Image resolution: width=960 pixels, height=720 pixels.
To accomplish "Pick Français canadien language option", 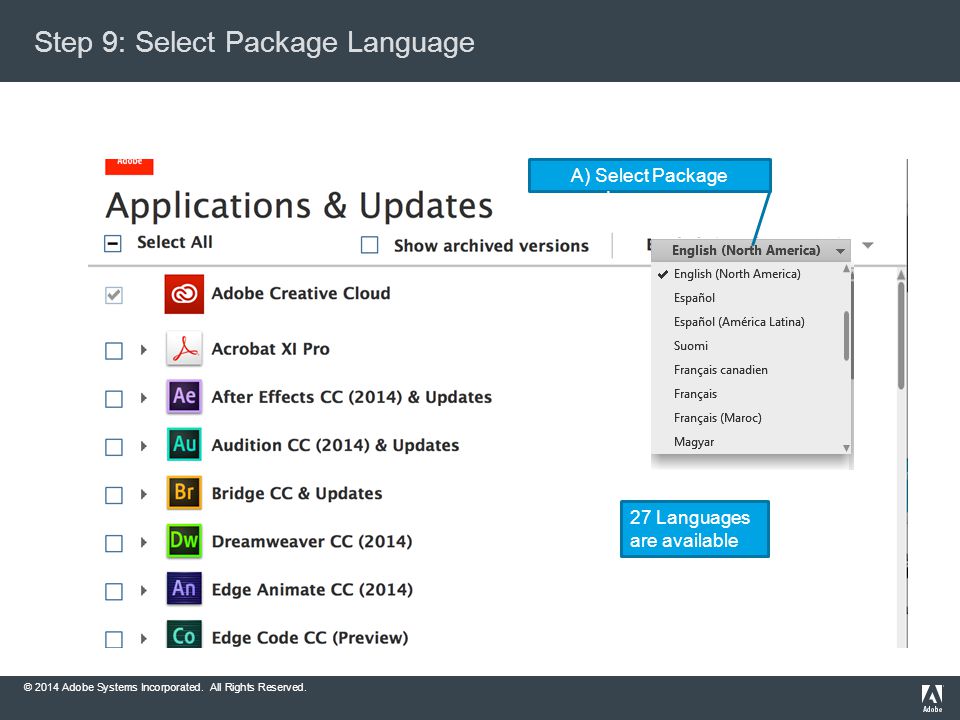I will [x=721, y=370].
